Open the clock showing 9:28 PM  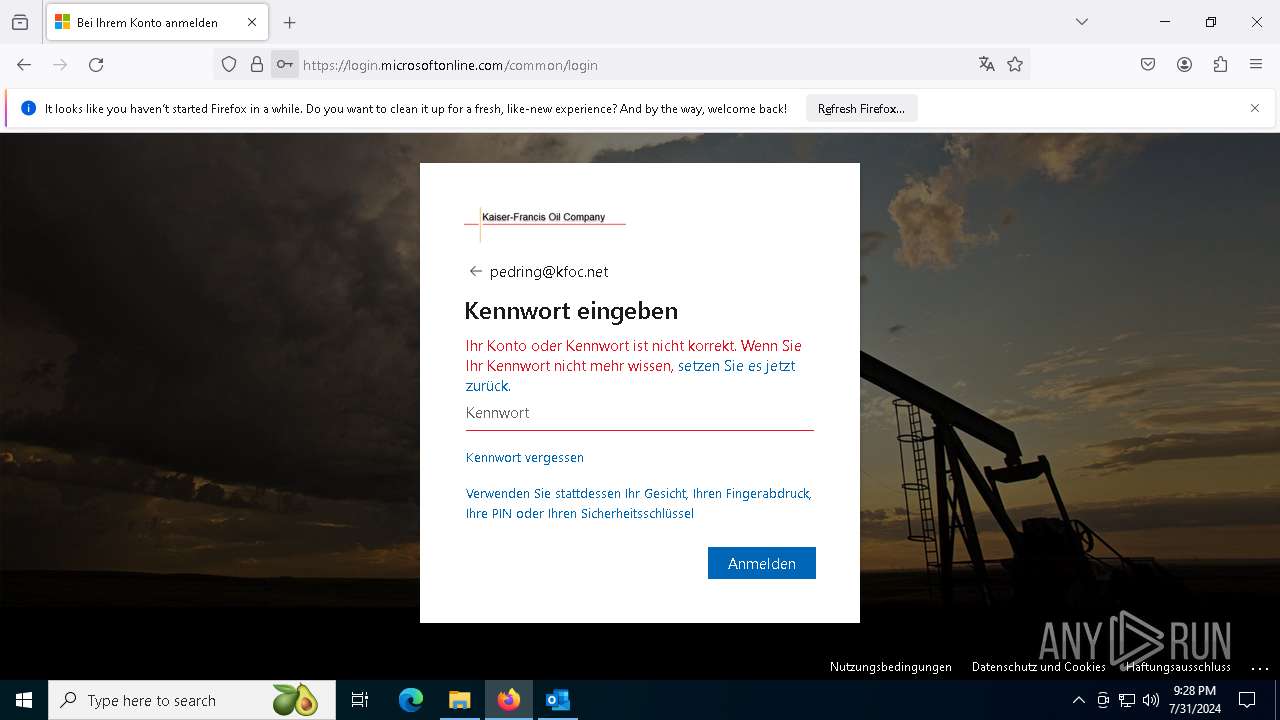(1195, 700)
